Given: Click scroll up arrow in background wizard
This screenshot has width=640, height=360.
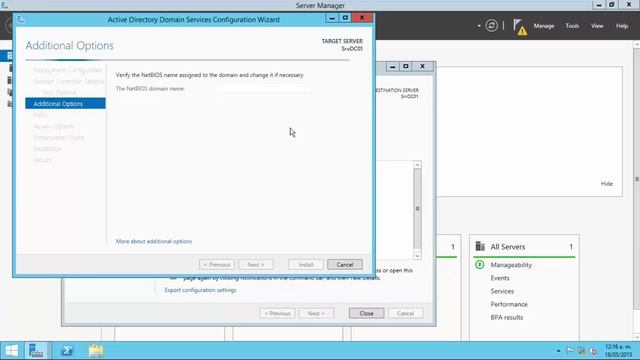Looking at the screenshot, I should 417,164.
